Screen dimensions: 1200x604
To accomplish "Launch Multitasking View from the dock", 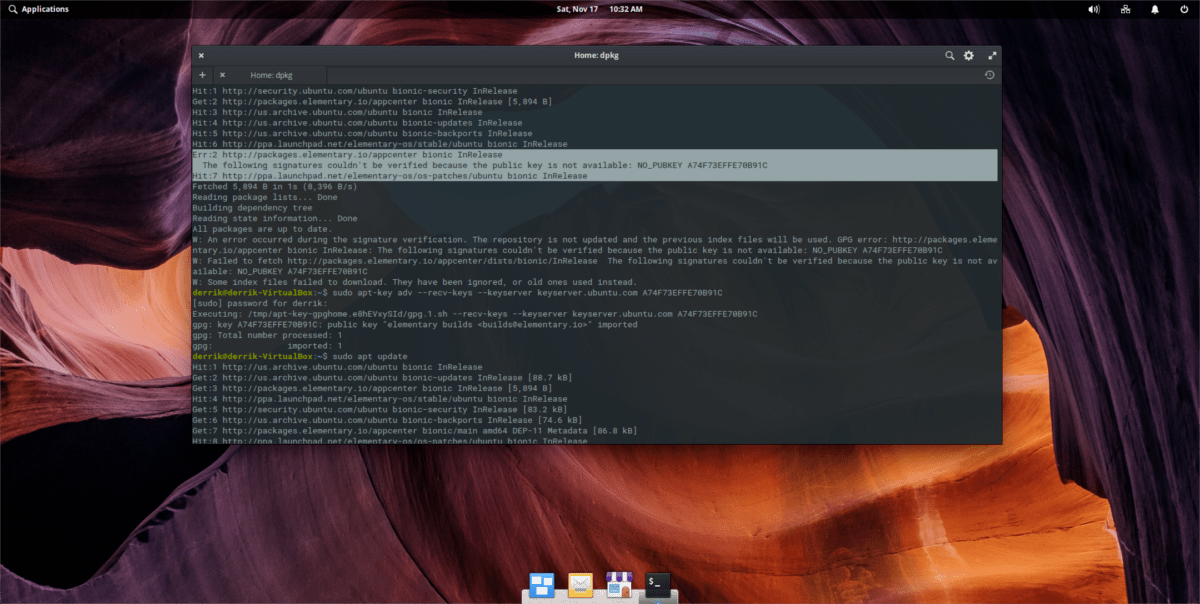I will (542, 583).
